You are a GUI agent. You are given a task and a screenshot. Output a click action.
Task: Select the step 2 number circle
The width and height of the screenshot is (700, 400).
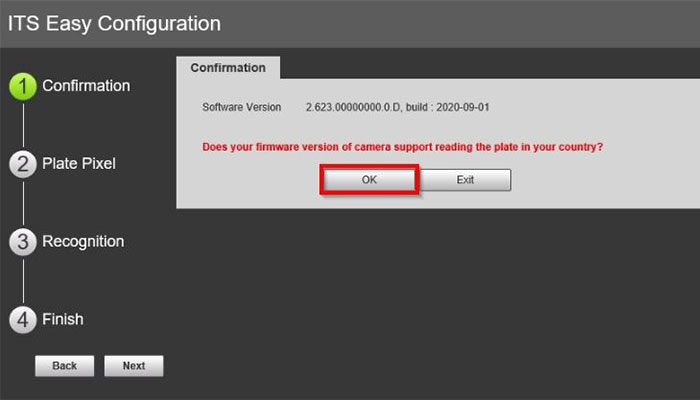pos(23,164)
